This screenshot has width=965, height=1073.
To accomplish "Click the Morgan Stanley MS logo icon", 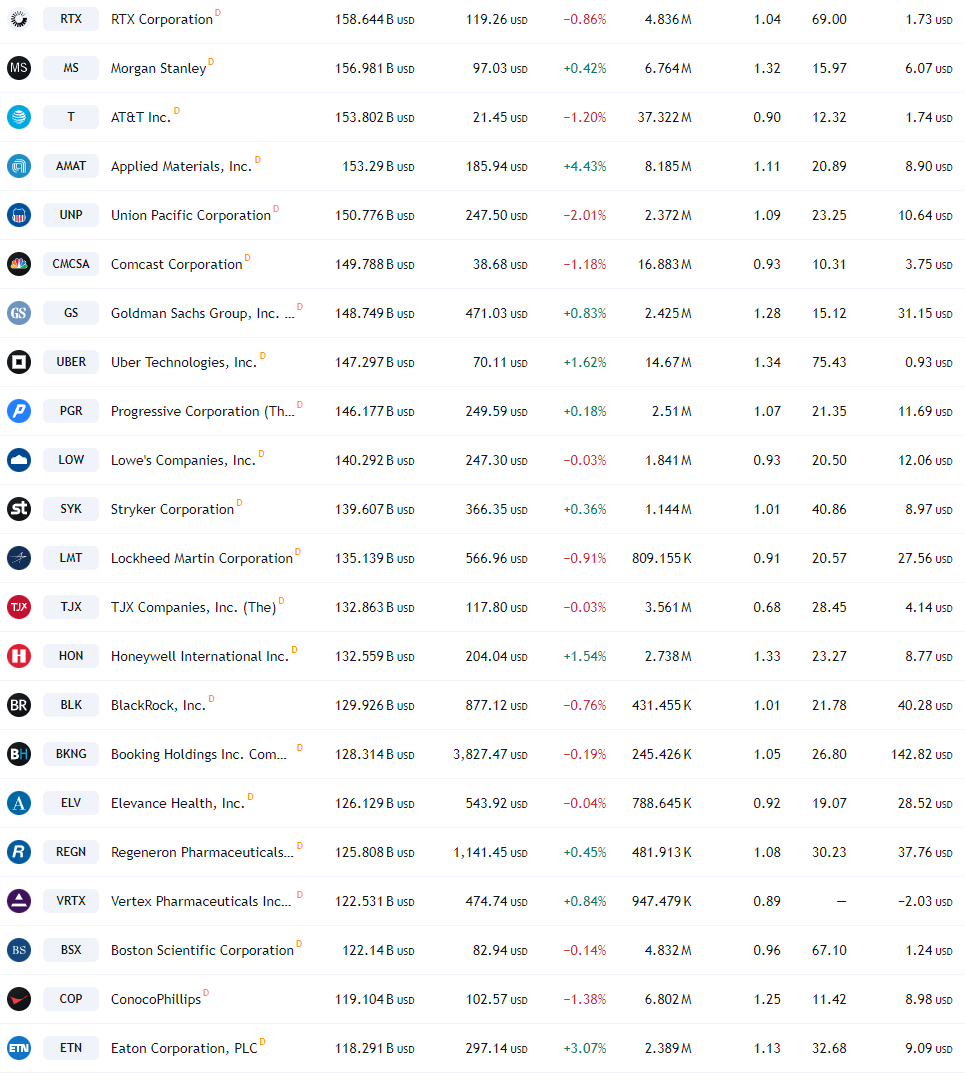I will coord(19,68).
